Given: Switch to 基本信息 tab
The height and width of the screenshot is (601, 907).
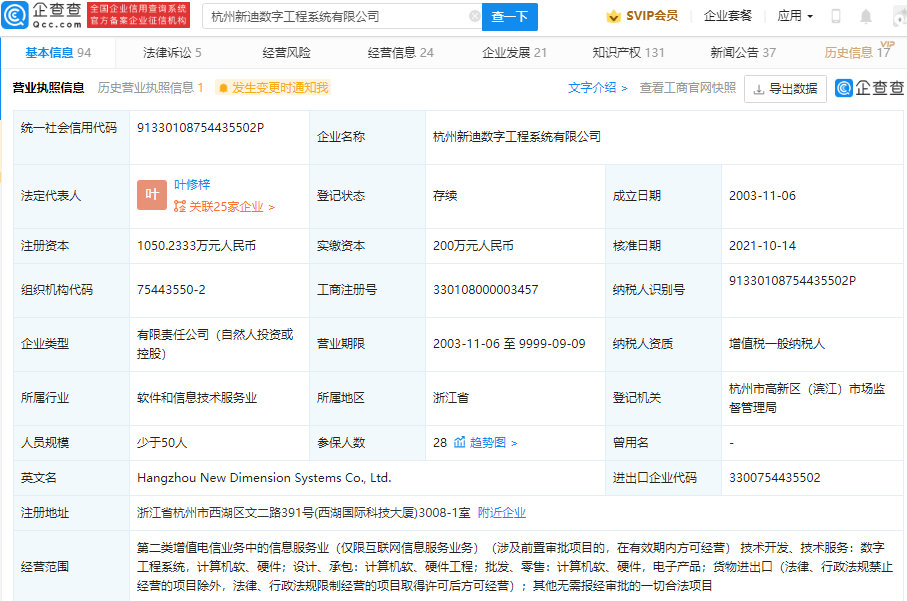Looking at the screenshot, I should (x=58, y=53).
